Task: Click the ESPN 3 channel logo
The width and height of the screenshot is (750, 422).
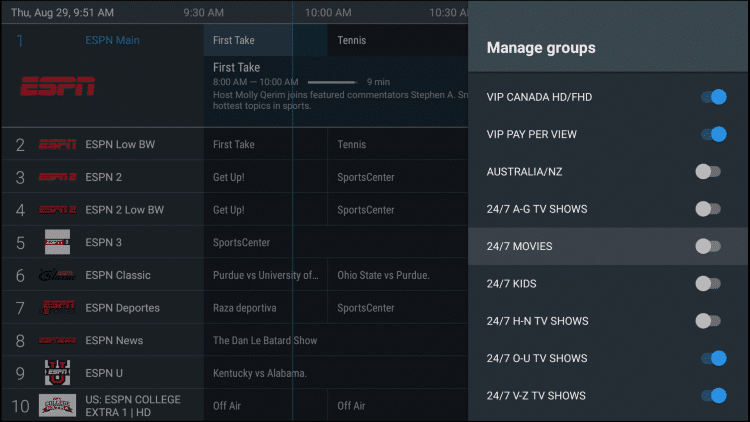Action: tap(57, 242)
